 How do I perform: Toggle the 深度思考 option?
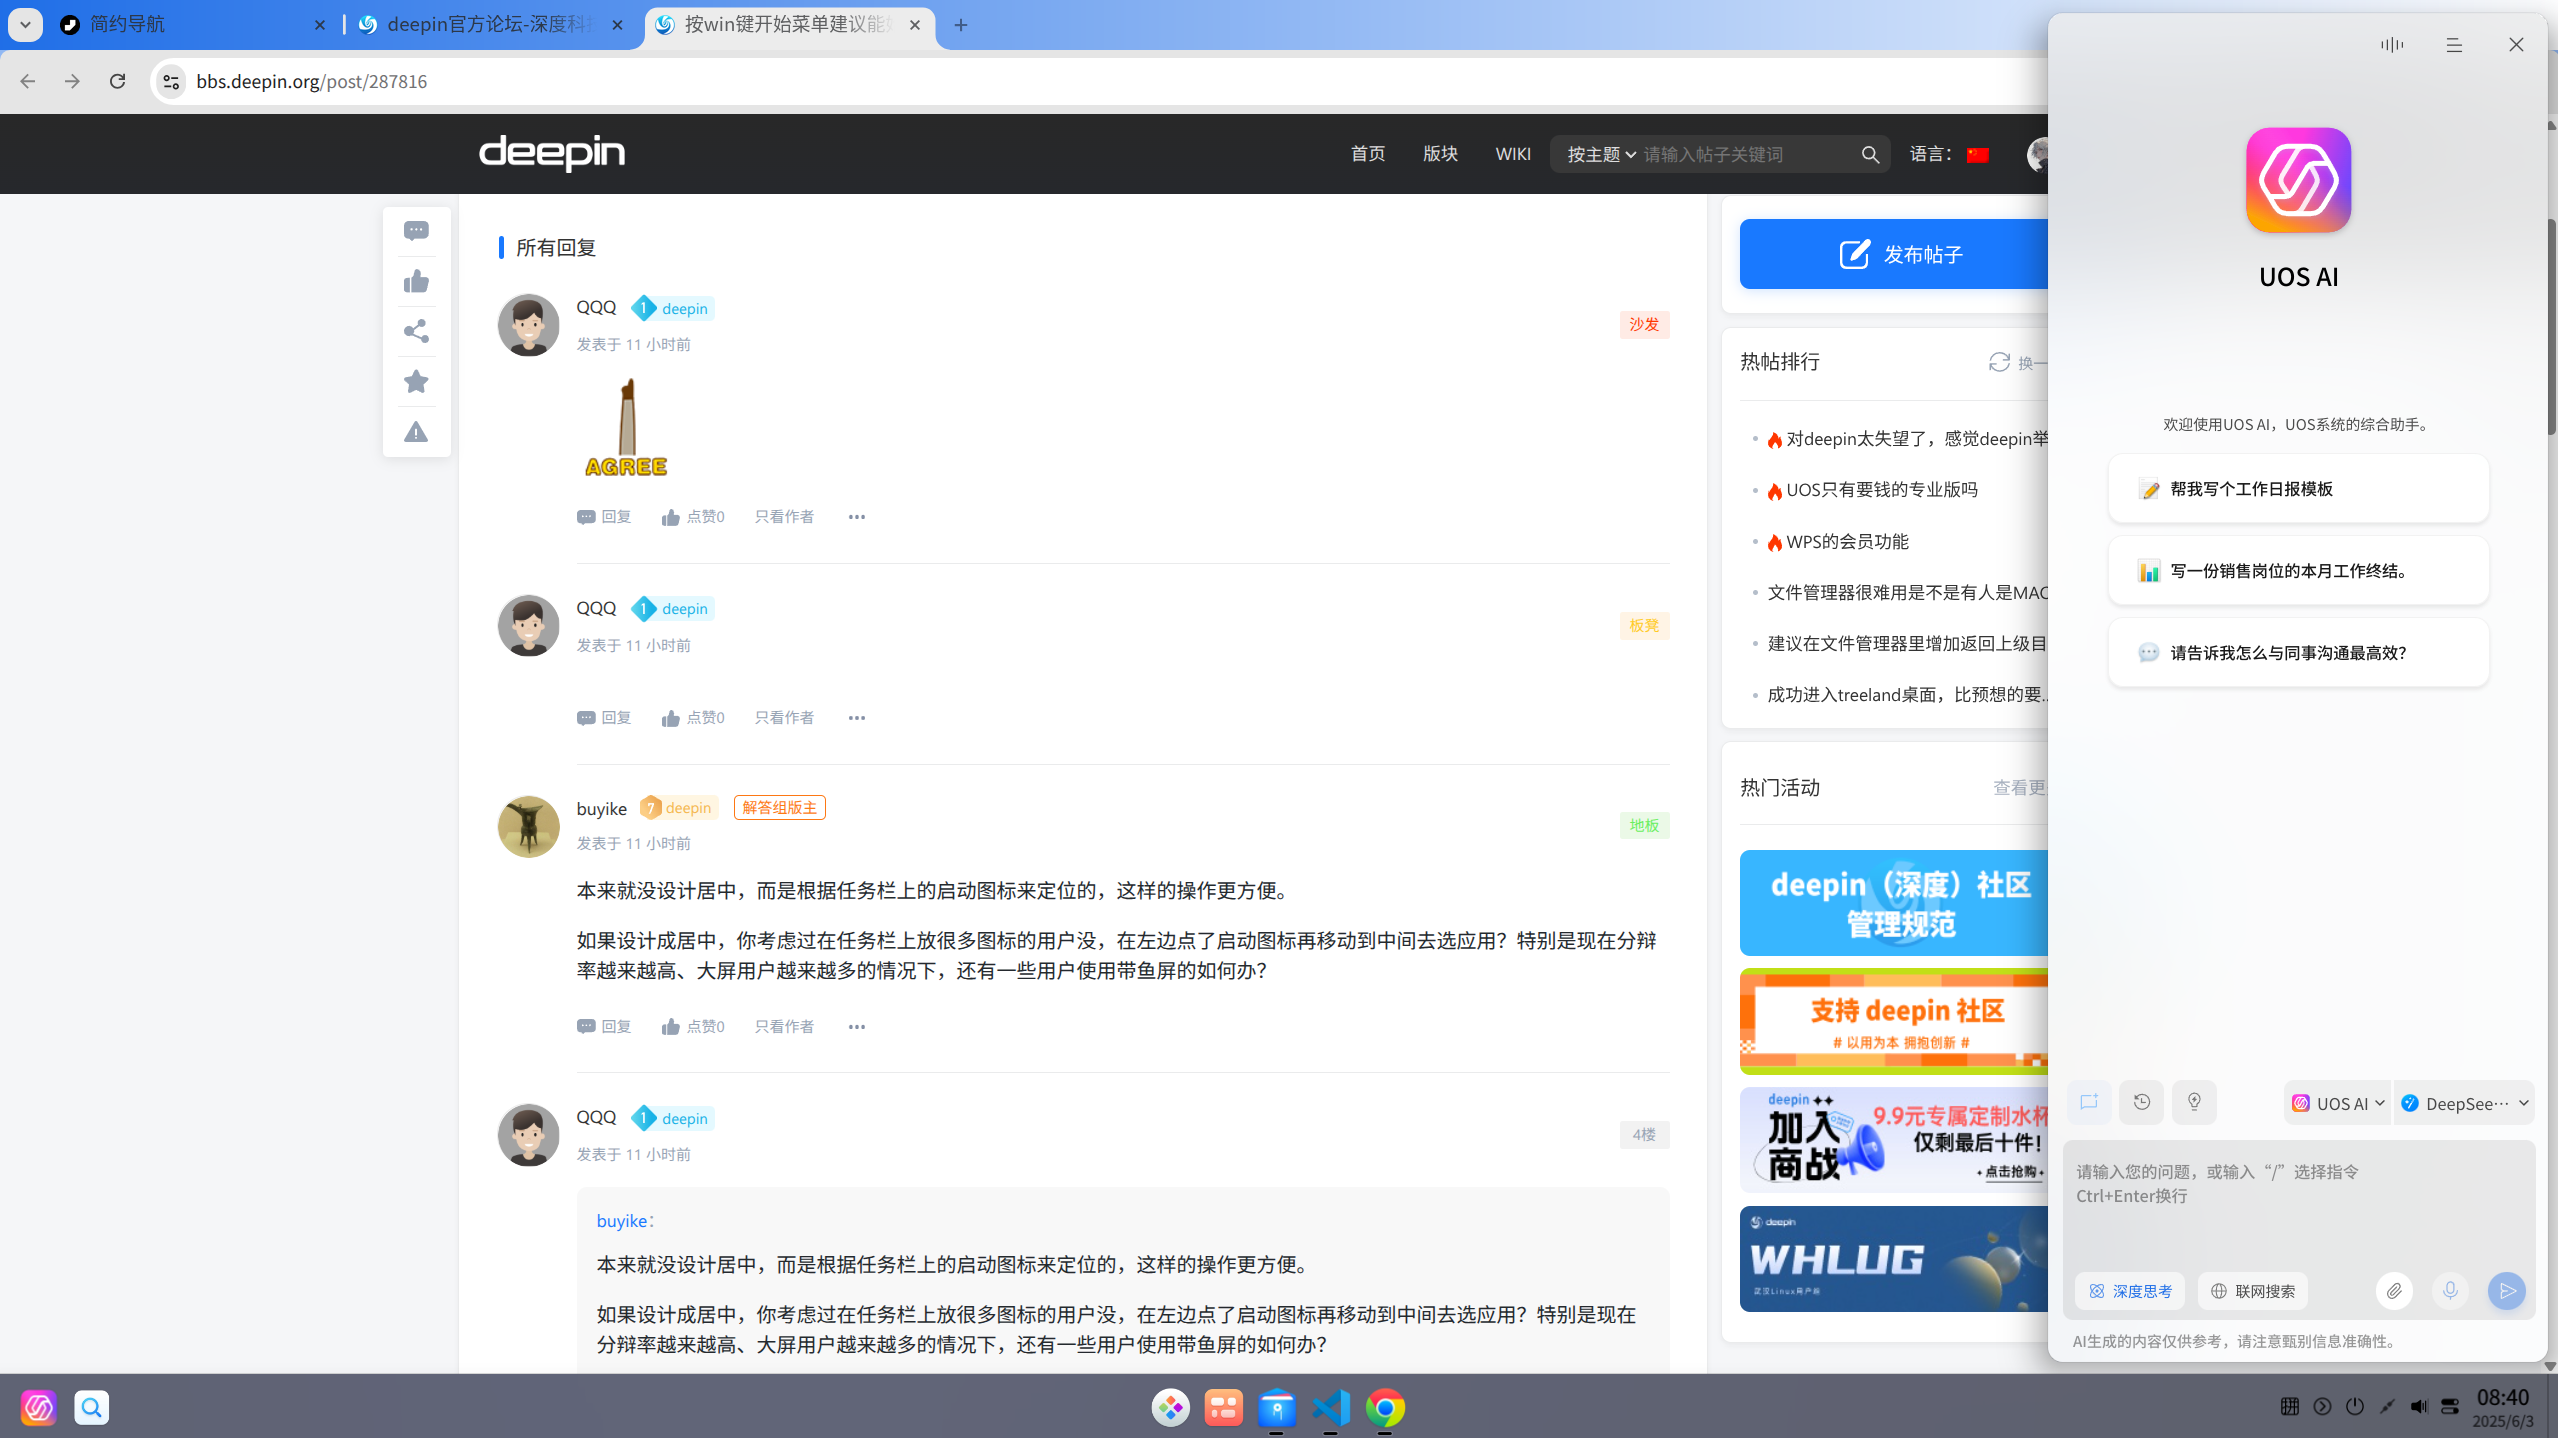coord(2130,1291)
